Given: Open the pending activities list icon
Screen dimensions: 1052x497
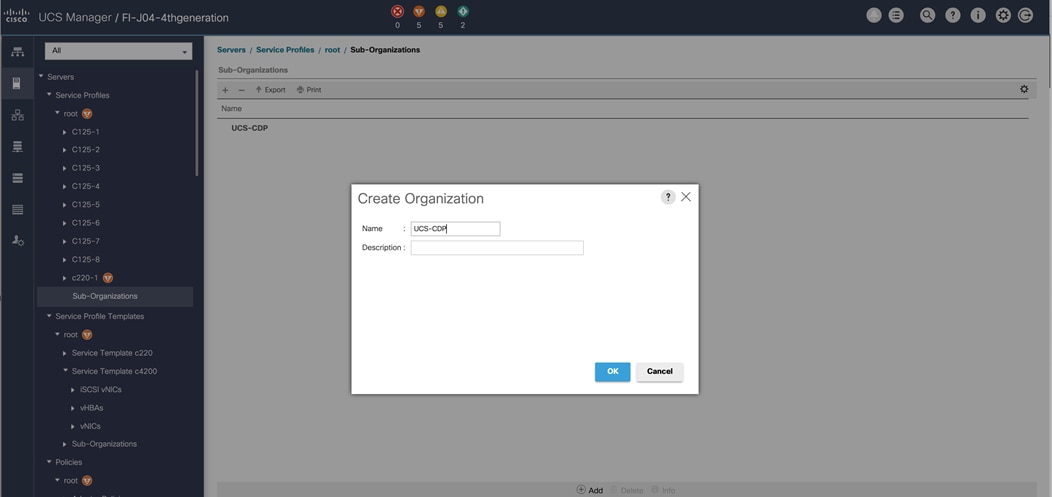Looking at the screenshot, I should [x=896, y=15].
